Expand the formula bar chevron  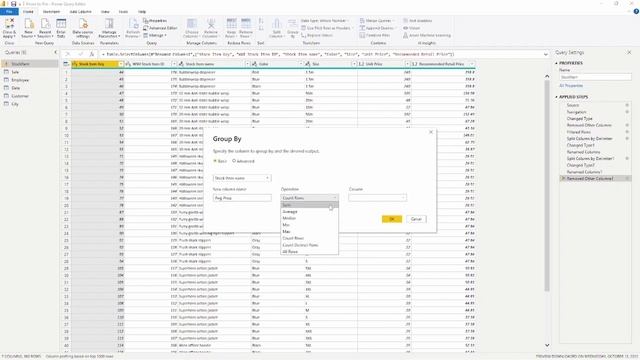(x=546, y=54)
